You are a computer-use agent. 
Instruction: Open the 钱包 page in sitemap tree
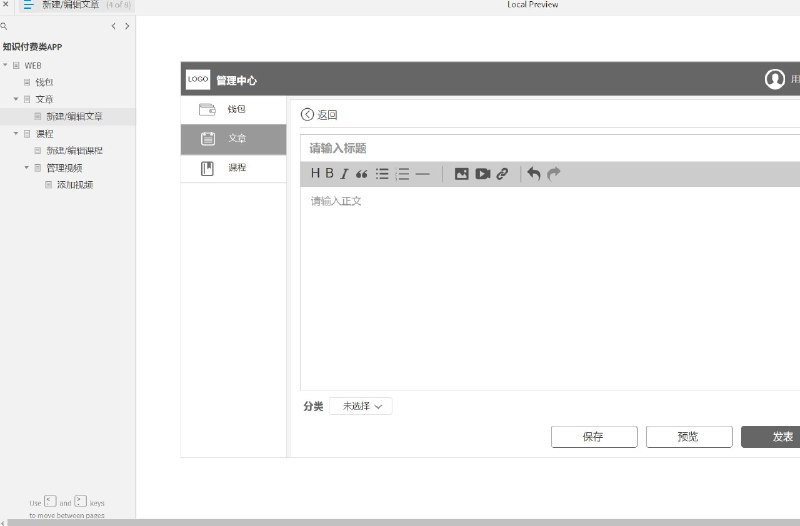44,82
